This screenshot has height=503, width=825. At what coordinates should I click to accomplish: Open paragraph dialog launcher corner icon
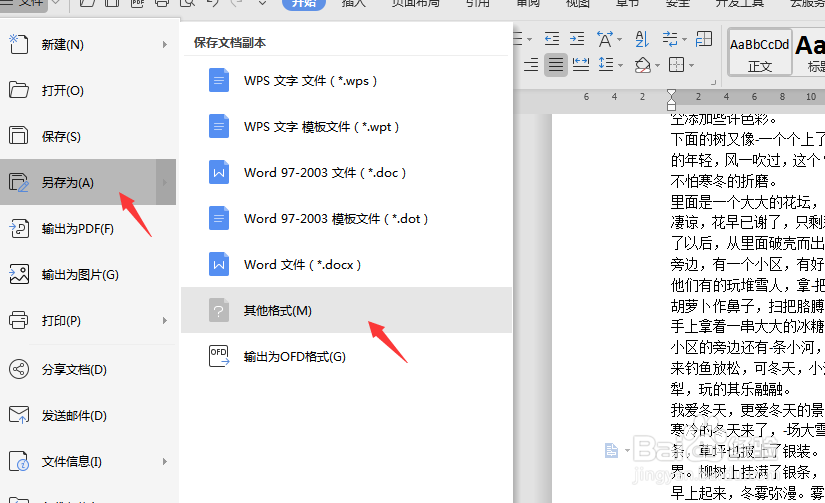coord(713,82)
